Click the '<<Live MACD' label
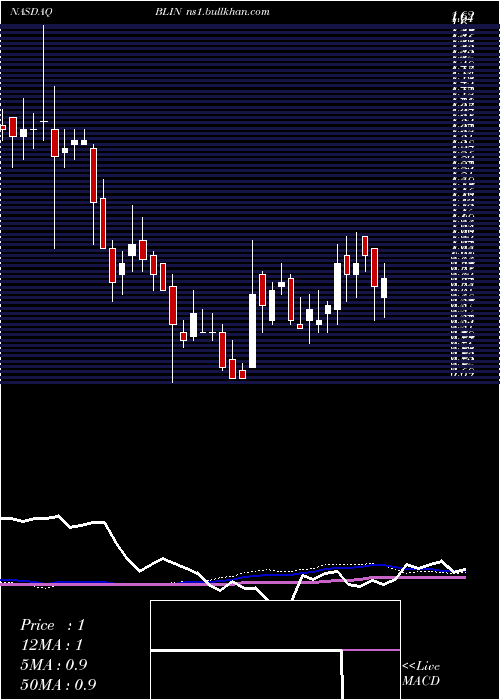The image size is (500, 700). [421, 674]
